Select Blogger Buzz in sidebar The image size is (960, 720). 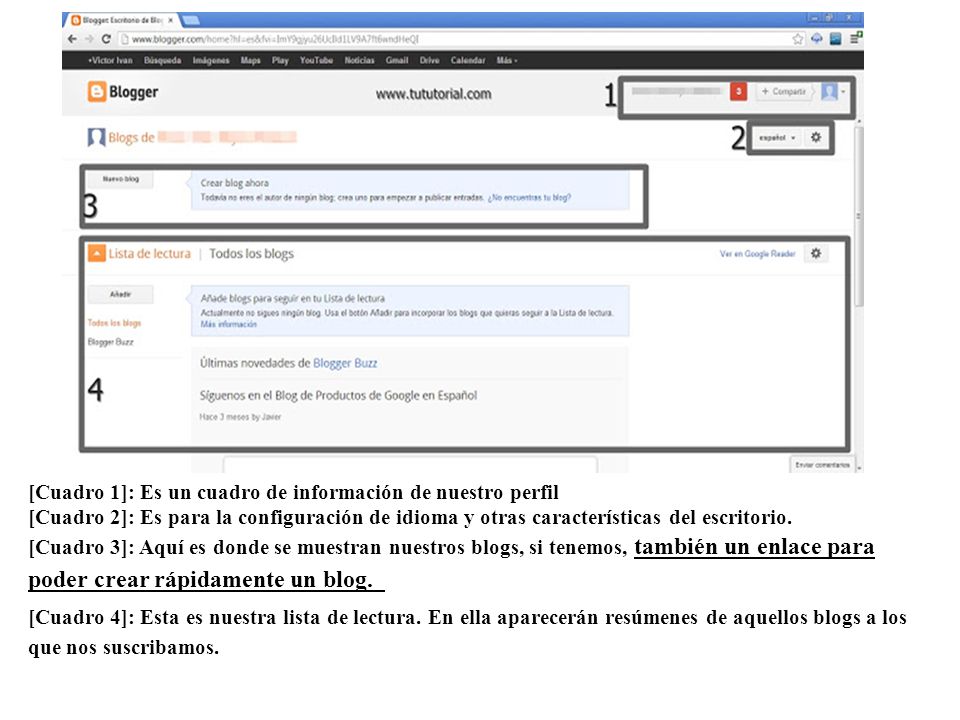coord(110,342)
